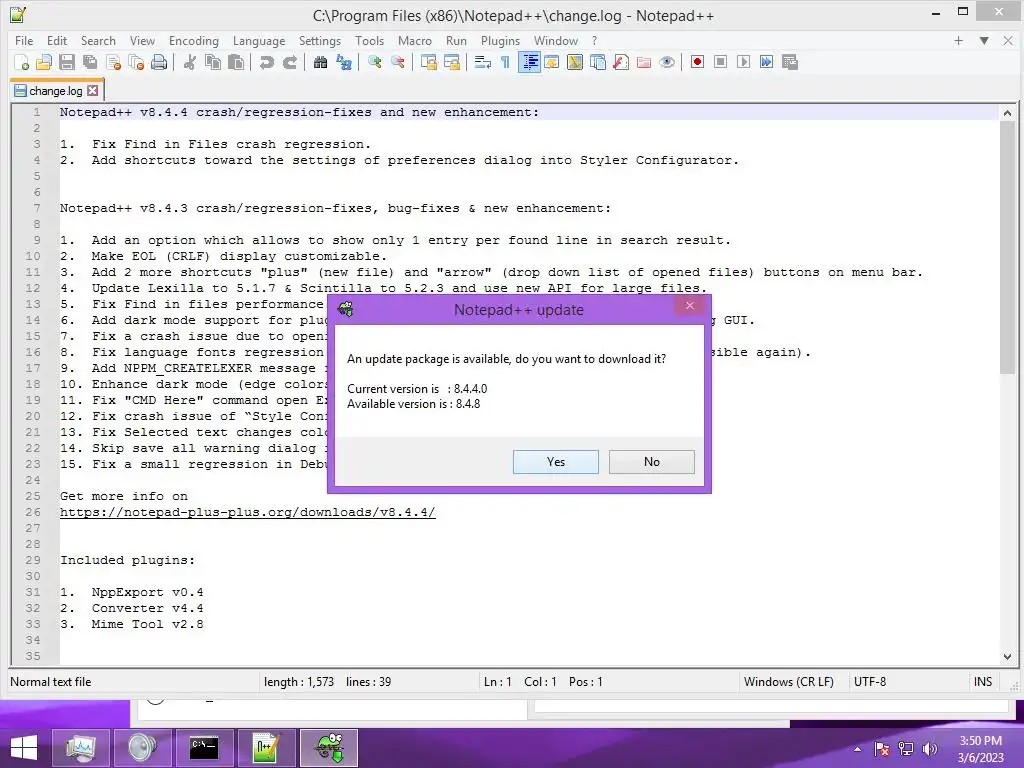The width and height of the screenshot is (1024, 768).
Task: Open user defined language dialog icon
Action: coord(552,62)
